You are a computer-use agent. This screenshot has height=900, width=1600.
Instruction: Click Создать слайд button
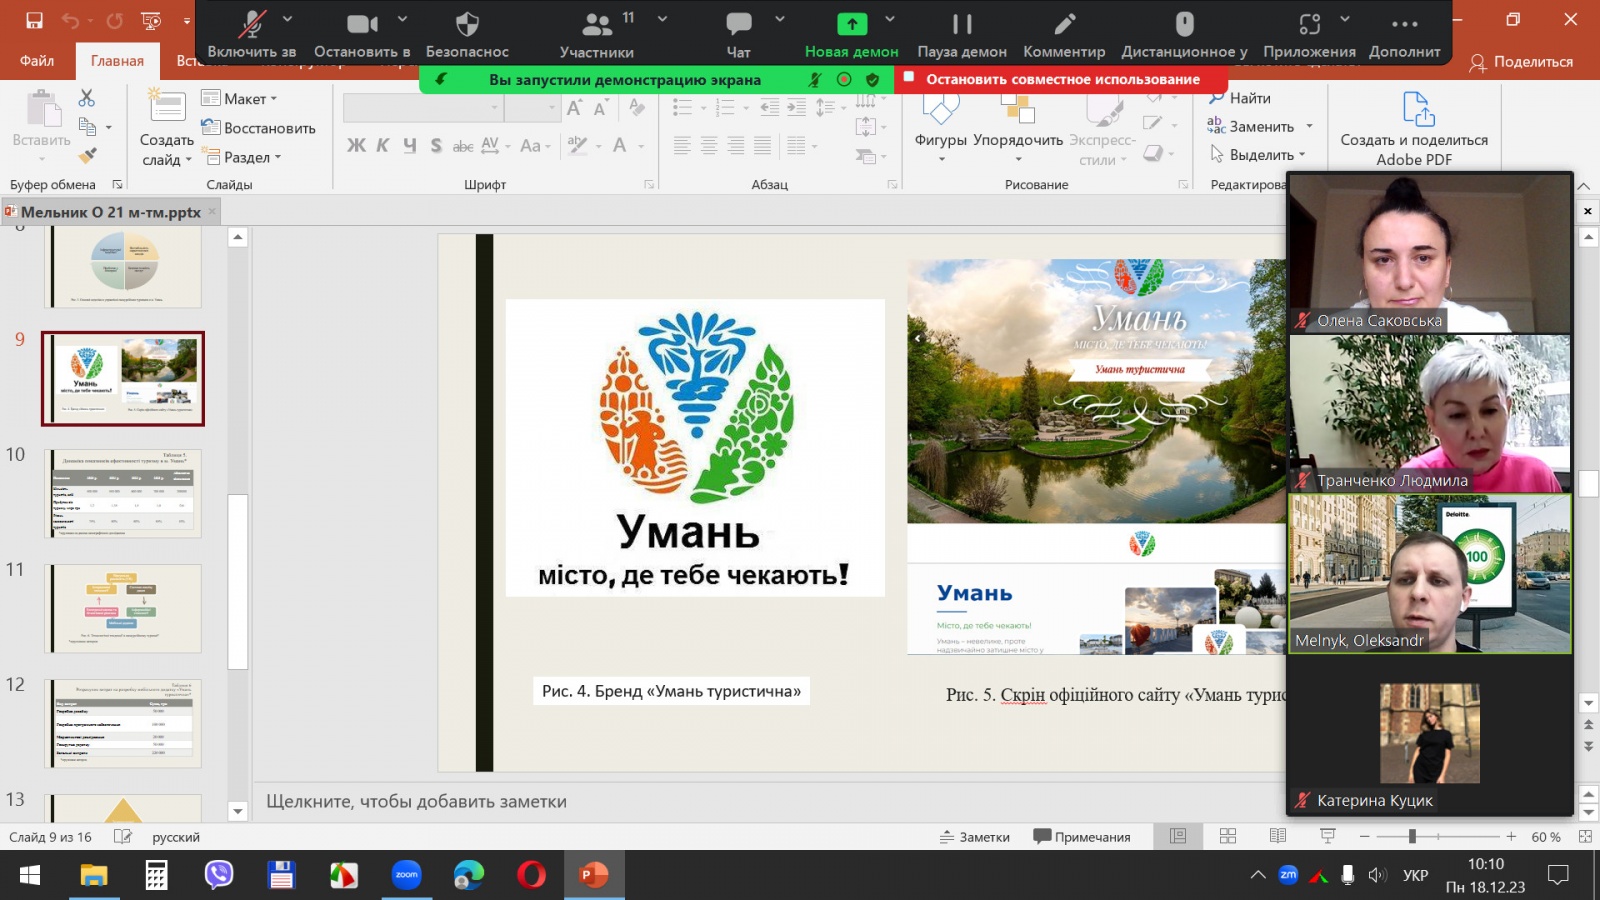[x=167, y=128]
